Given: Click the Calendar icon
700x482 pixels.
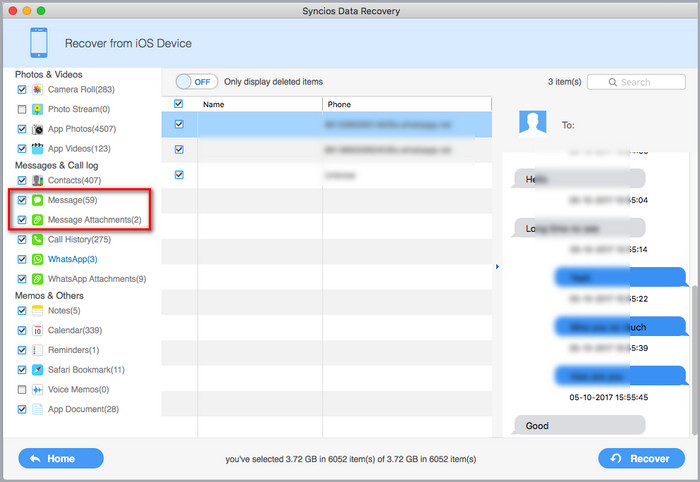Looking at the screenshot, I should pos(38,330).
